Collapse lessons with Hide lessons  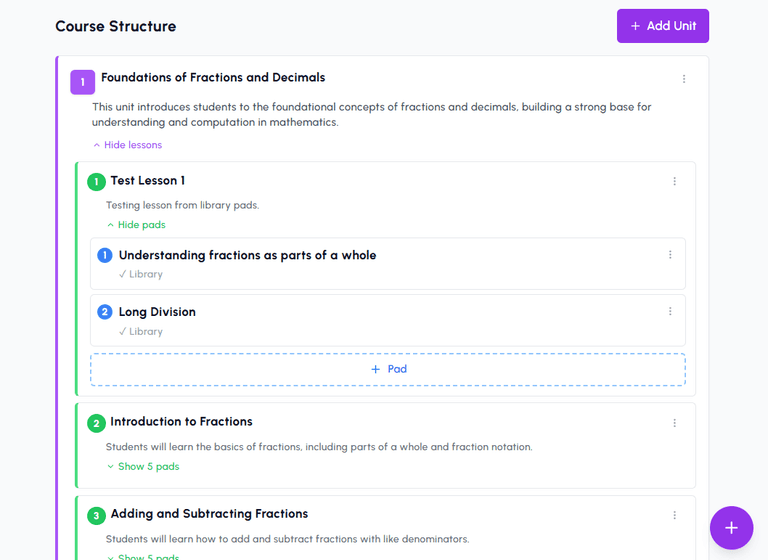127,145
